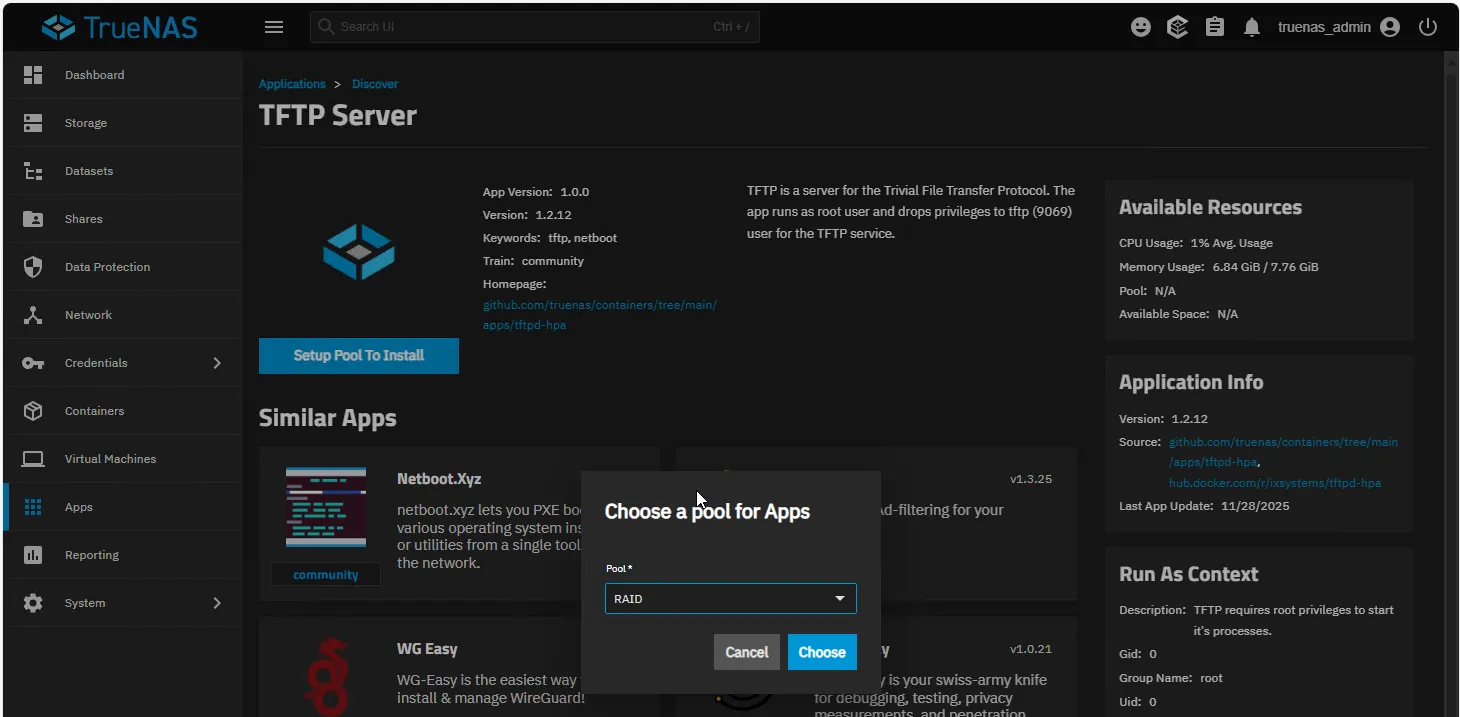Open the alerts bell icon
Image resolution: width=1460 pixels, height=717 pixels.
tap(1252, 27)
